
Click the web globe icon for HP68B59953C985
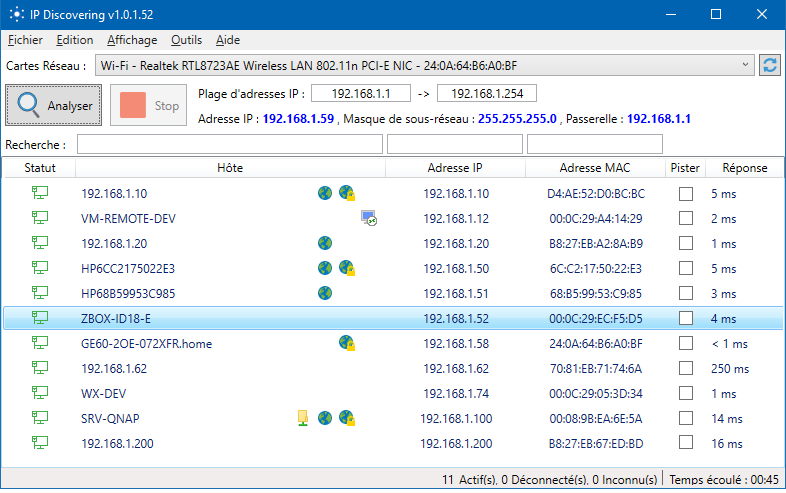pyautogui.click(x=325, y=293)
